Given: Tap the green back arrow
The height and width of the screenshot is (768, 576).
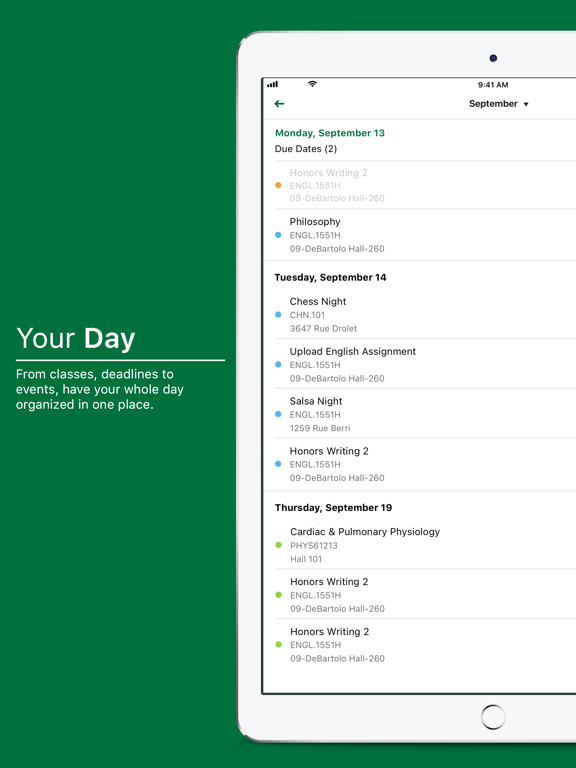Looking at the screenshot, I should point(279,104).
